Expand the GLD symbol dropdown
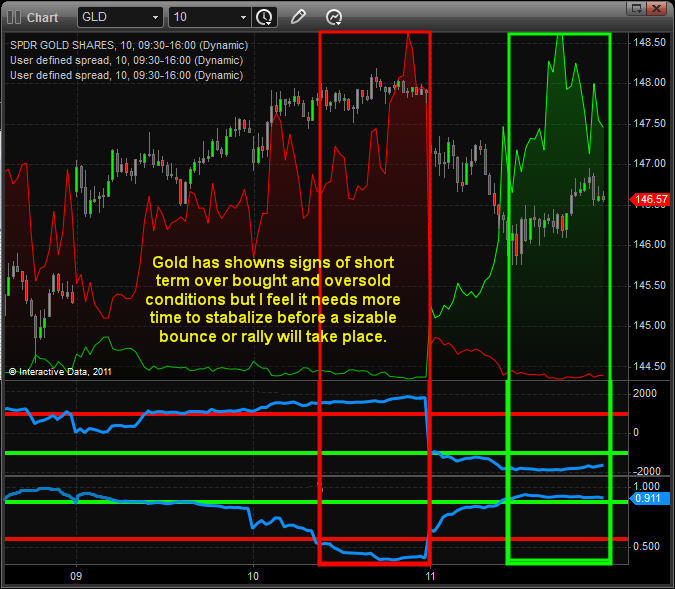 [154, 17]
